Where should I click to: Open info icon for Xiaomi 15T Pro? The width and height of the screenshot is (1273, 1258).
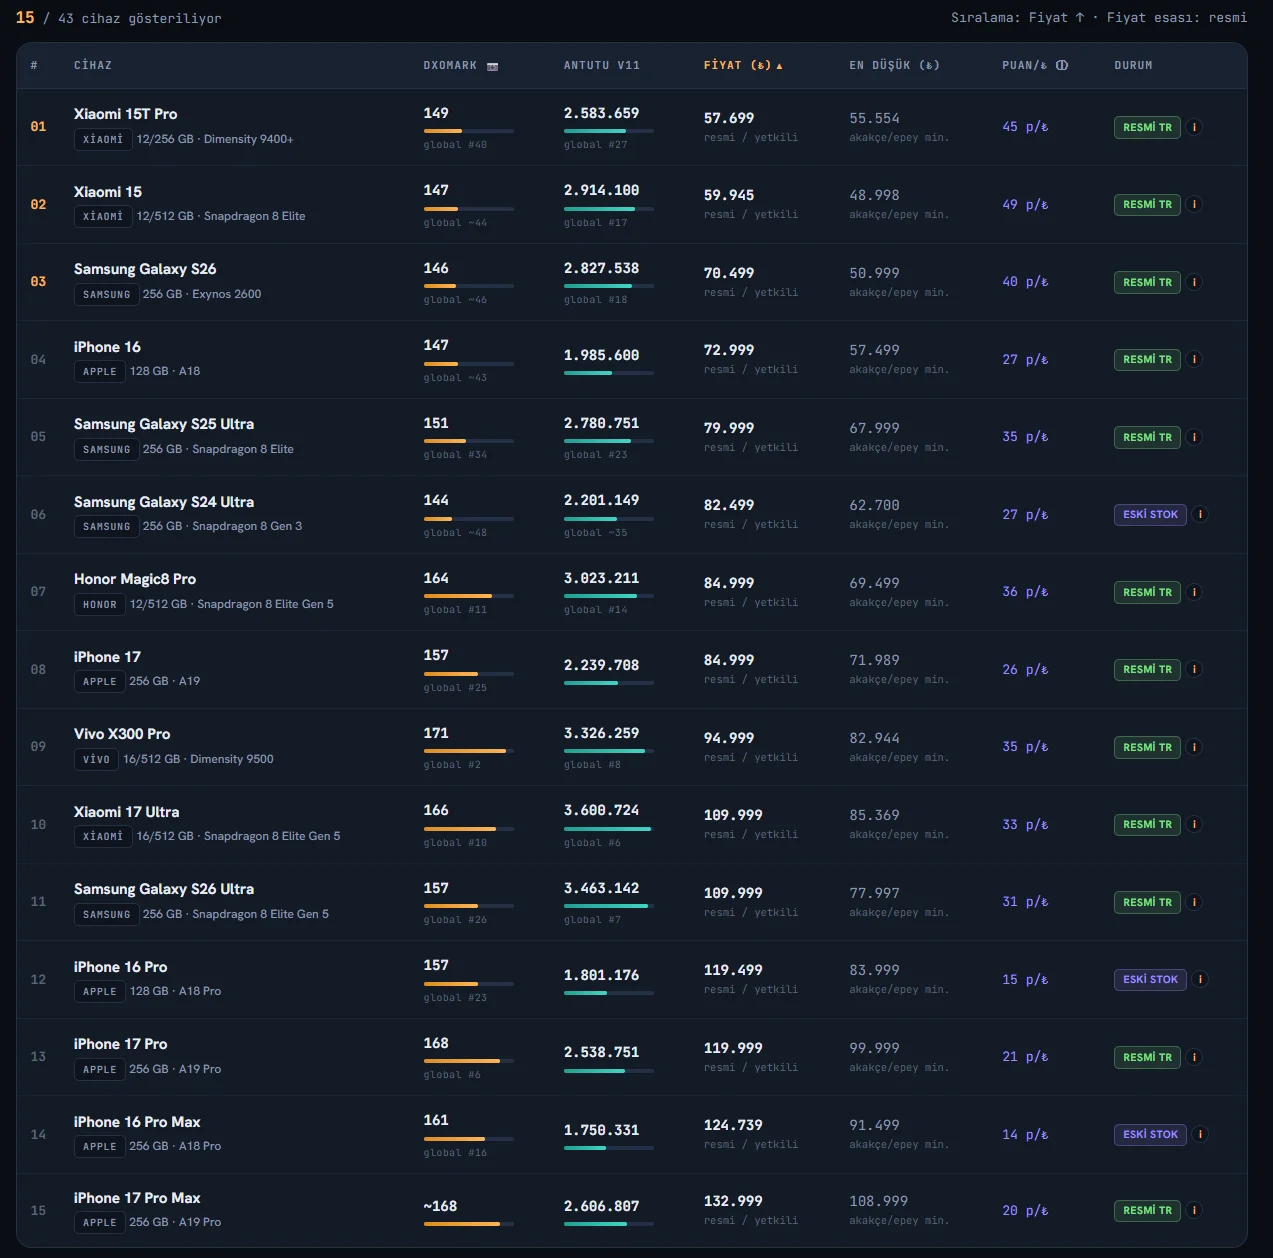(1194, 127)
